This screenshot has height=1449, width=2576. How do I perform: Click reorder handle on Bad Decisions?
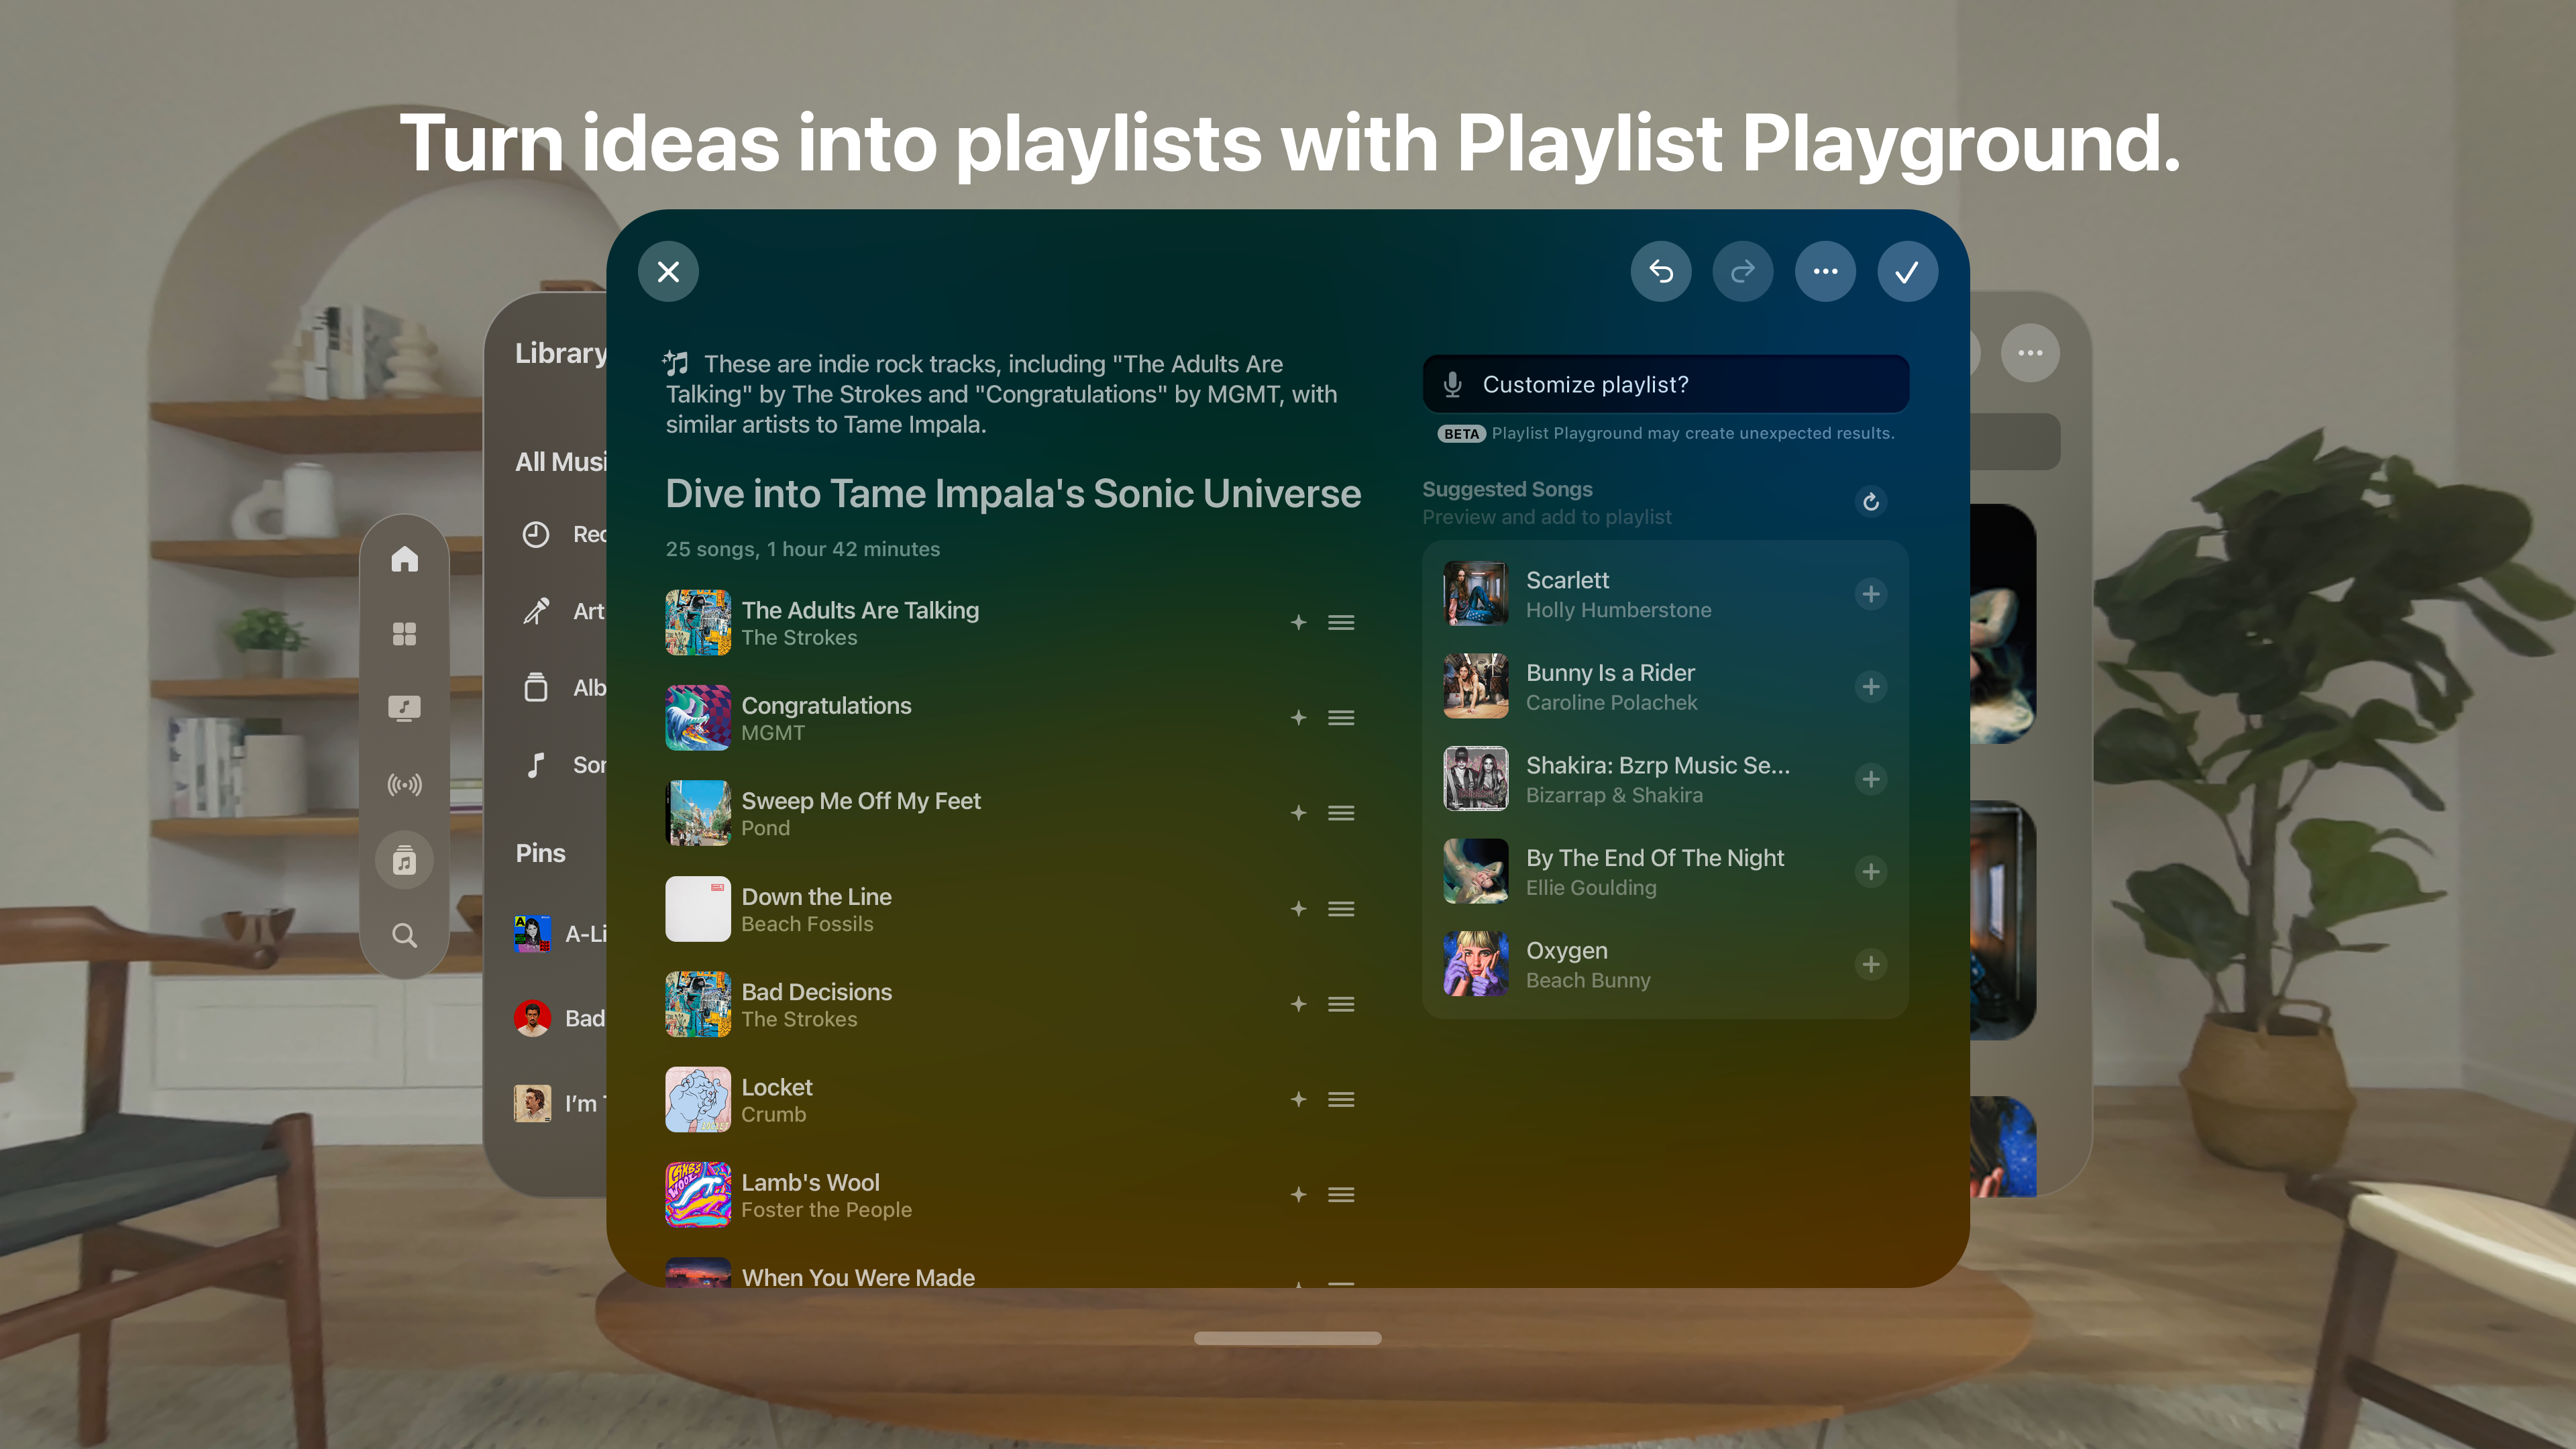click(1341, 1004)
